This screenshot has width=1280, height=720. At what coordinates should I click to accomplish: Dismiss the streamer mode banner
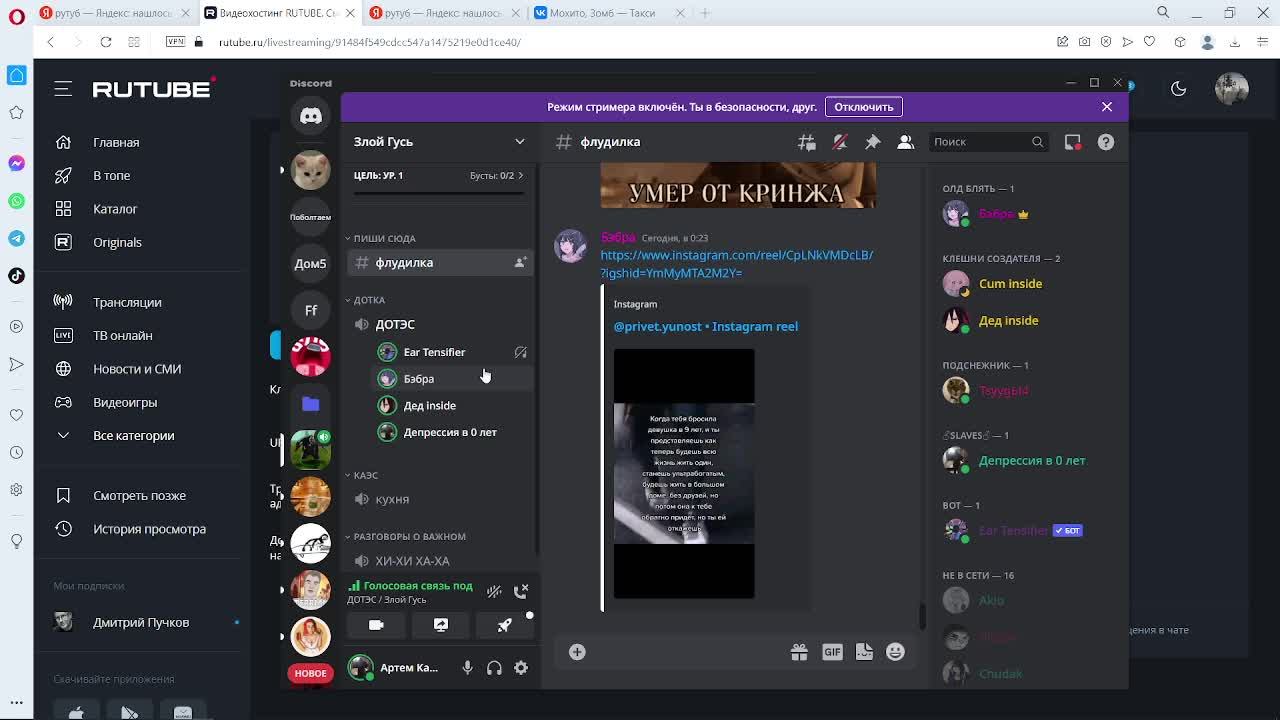coord(1107,107)
